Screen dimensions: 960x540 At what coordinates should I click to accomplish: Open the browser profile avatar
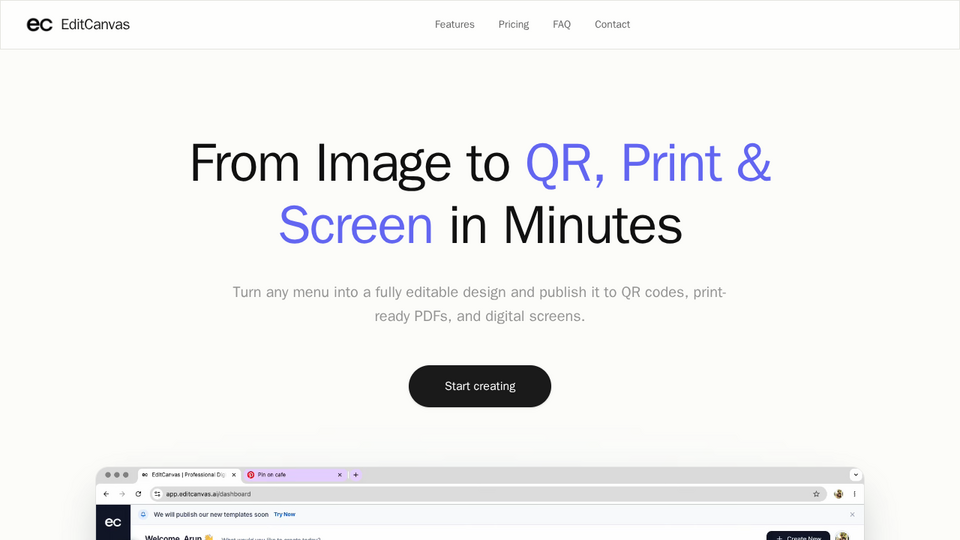tap(838, 494)
